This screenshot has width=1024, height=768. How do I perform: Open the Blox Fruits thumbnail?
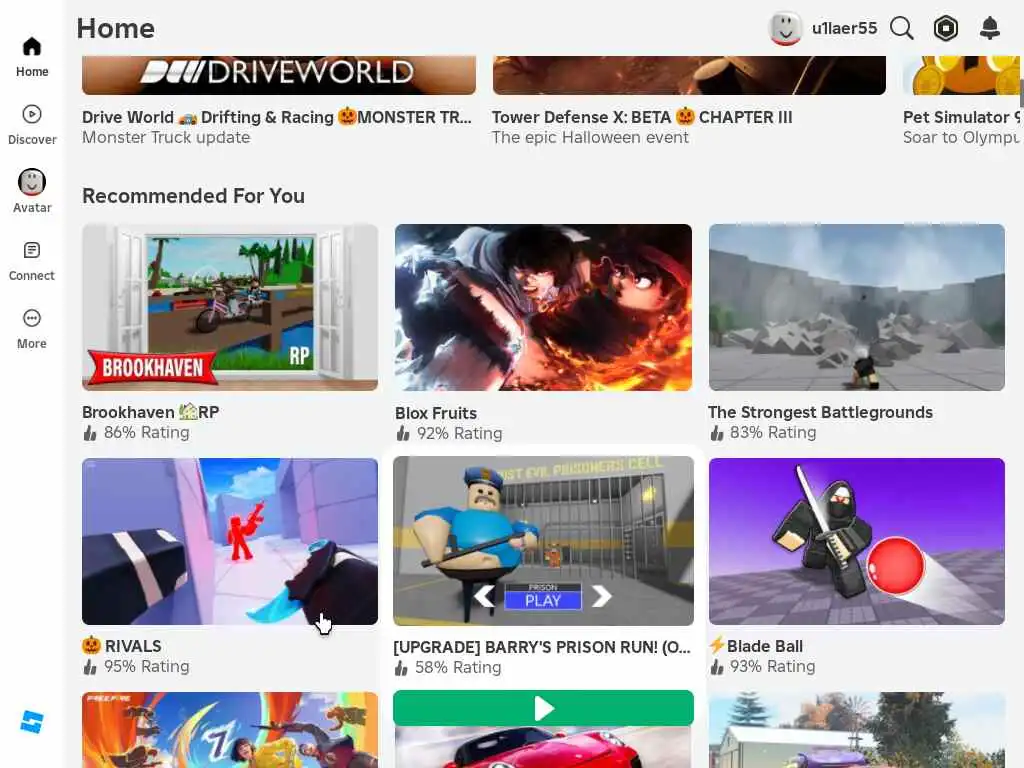[x=543, y=308]
